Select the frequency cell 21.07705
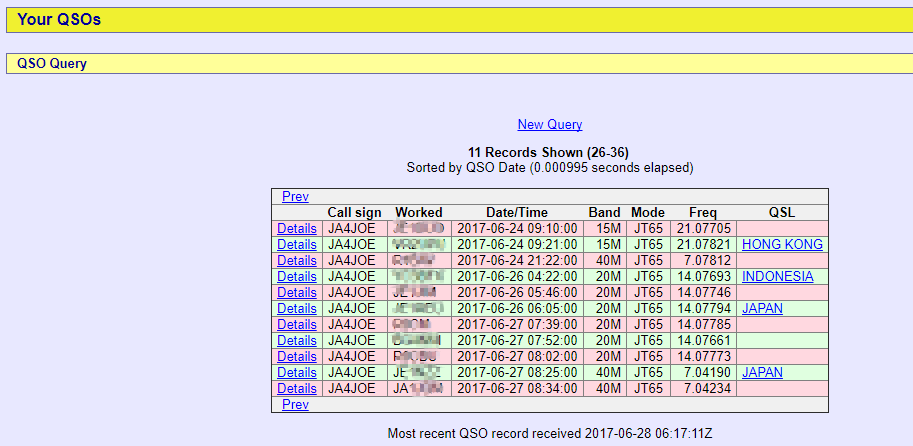The width and height of the screenshot is (913, 446). [x=703, y=228]
